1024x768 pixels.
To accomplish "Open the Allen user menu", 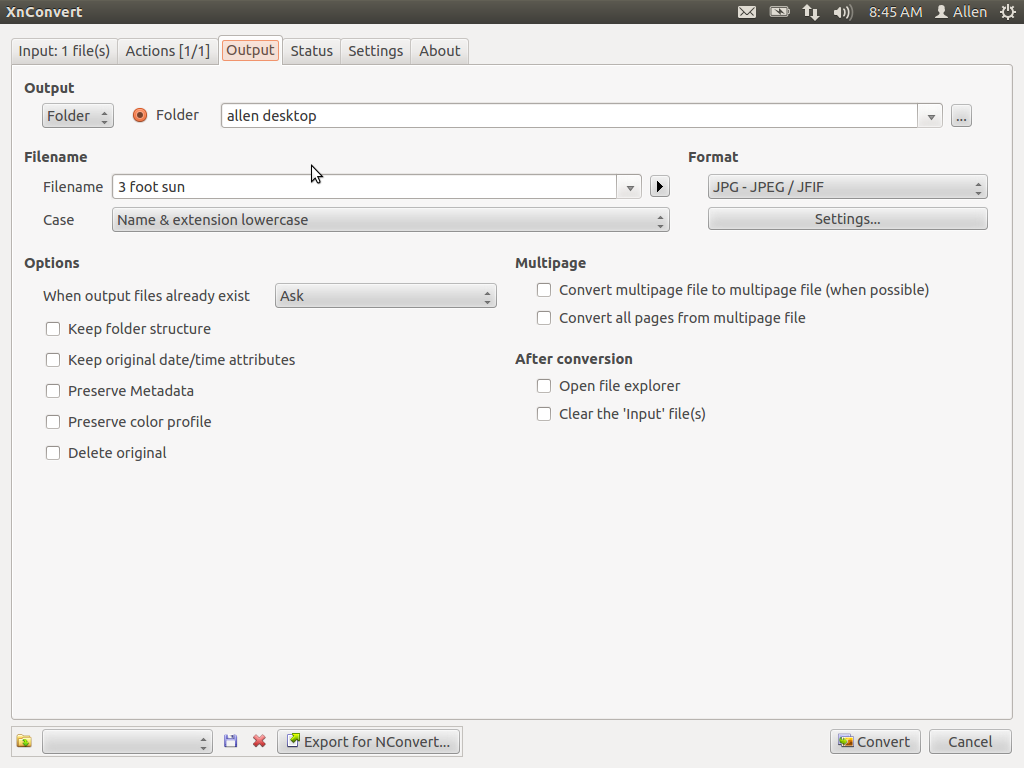I will (961, 12).
